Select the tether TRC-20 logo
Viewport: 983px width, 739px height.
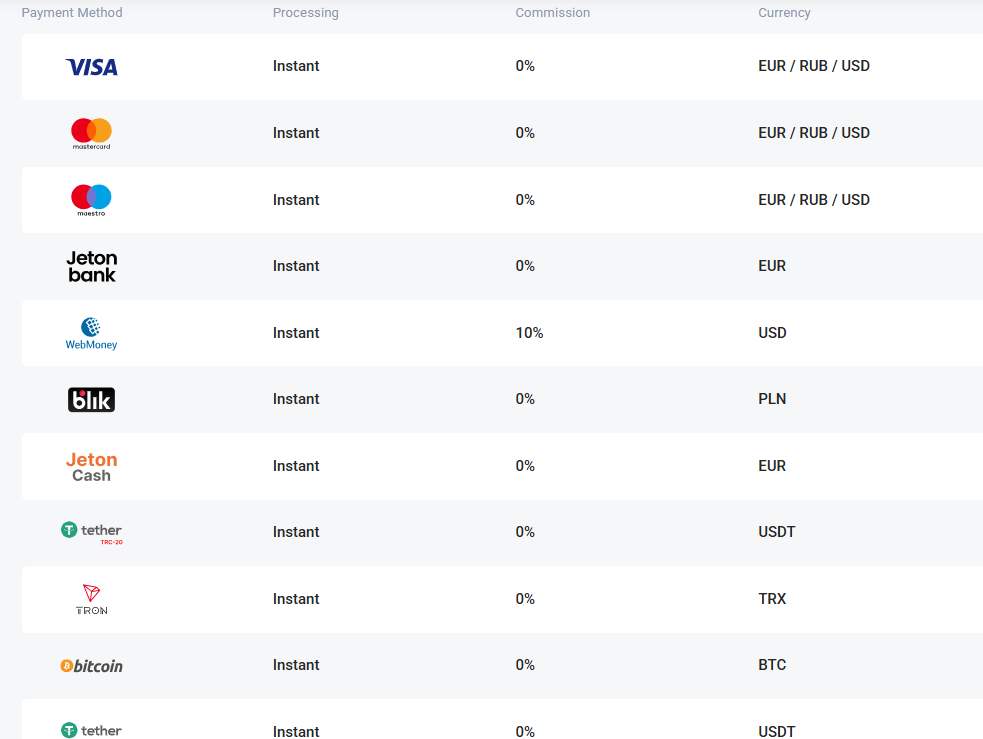pos(91,532)
